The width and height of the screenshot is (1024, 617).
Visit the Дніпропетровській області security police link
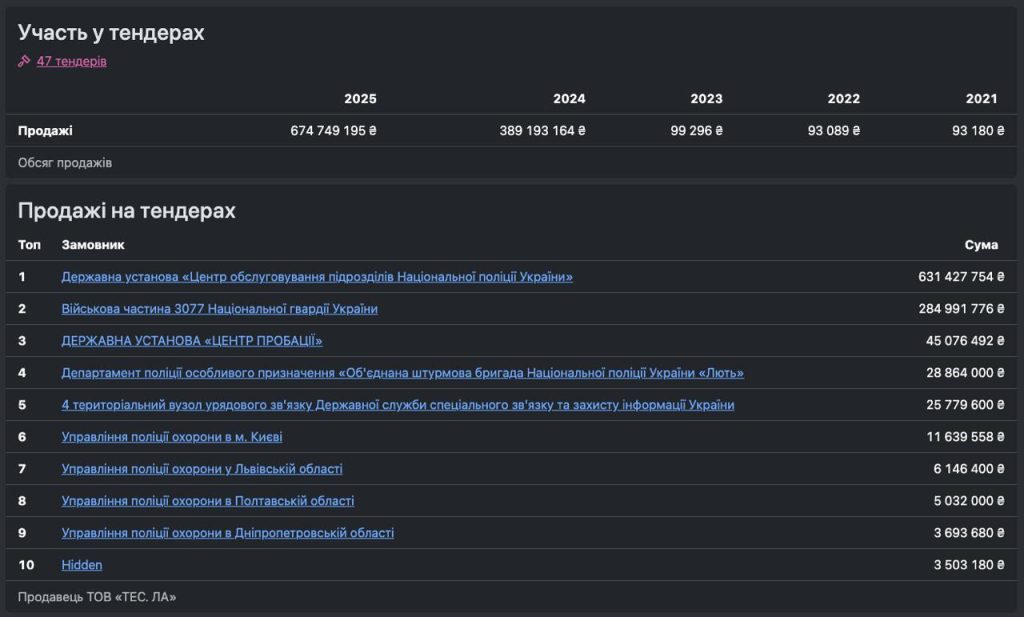pyautogui.click(x=227, y=533)
